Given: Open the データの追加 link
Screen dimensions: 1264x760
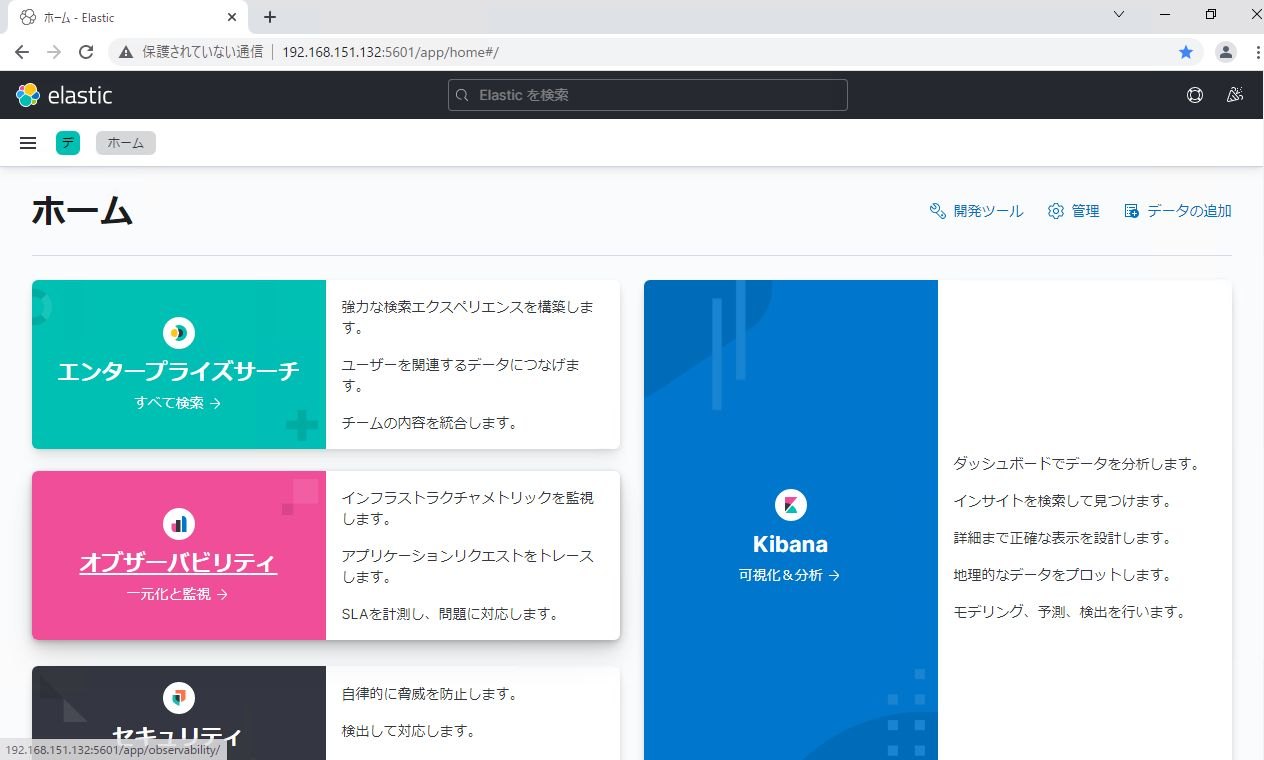Looking at the screenshot, I should 1189,211.
